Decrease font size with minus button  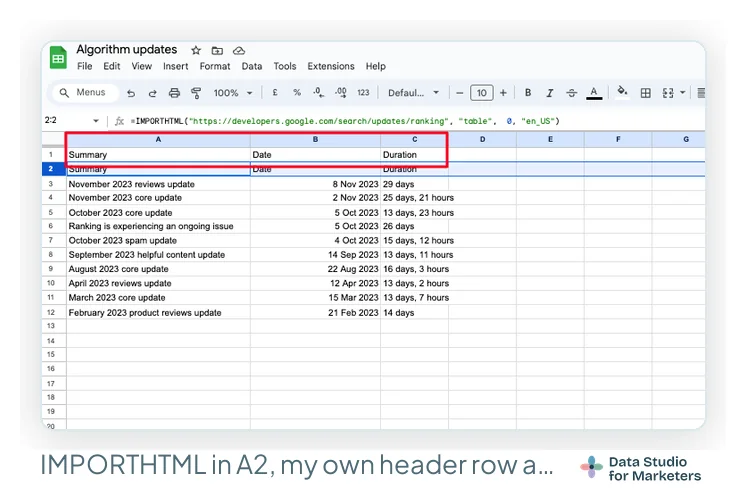[459, 93]
